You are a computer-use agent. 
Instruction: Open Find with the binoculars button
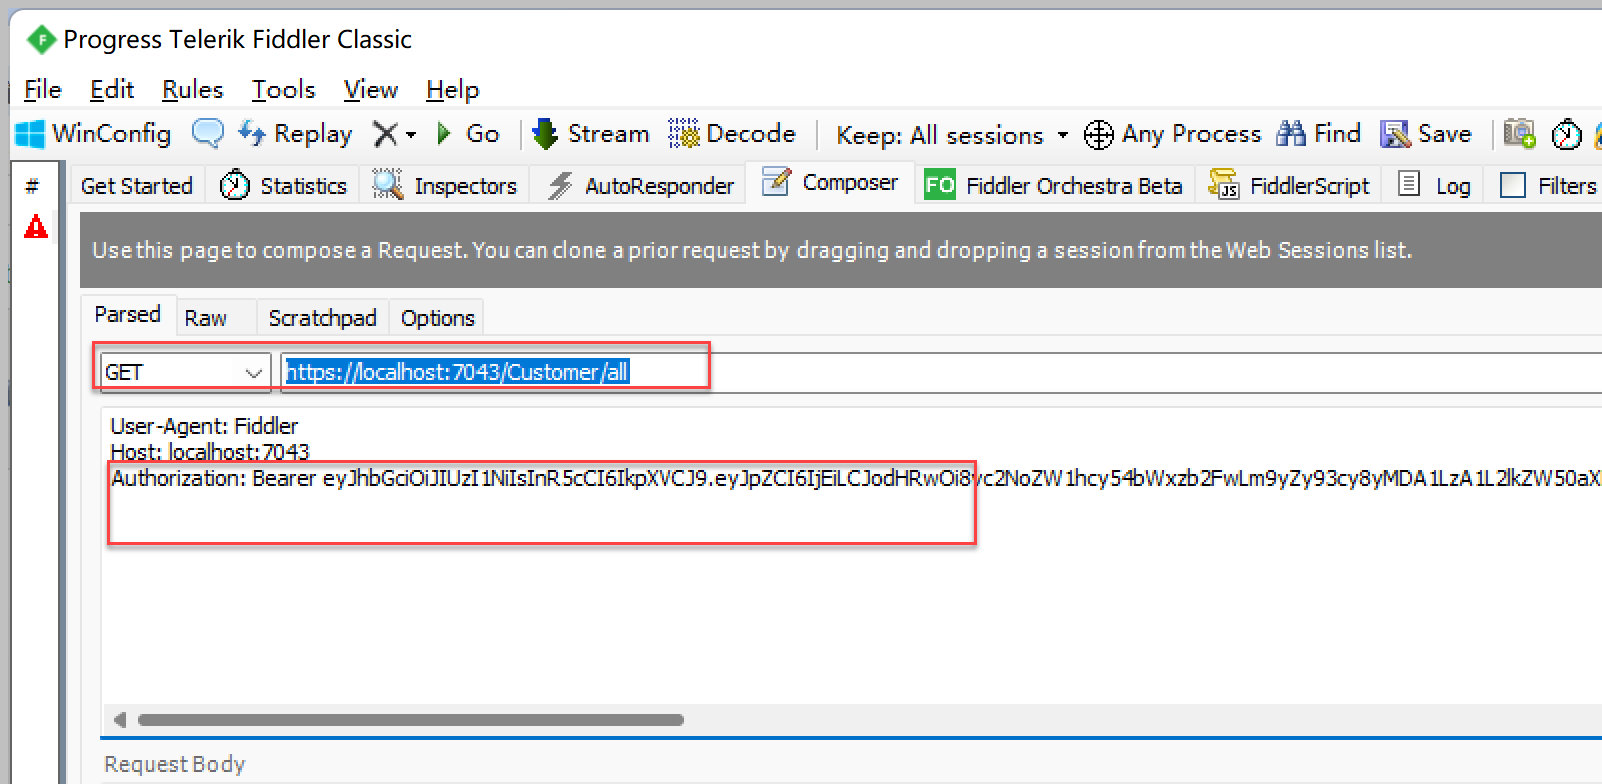pyautogui.click(x=1319, y=134)
